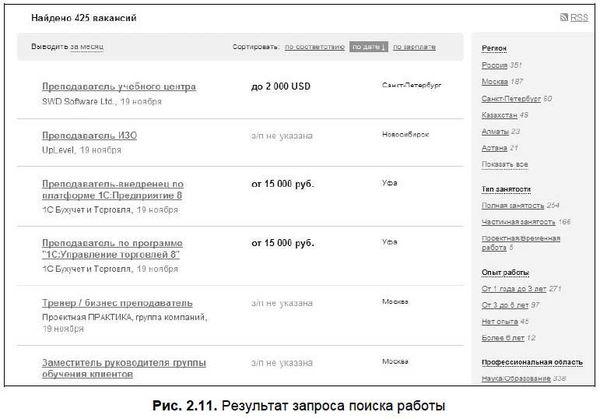Open vacancy 'Преподаватель учебного центра'
This screenshot has width=600, height=419.
click(119, 86)
